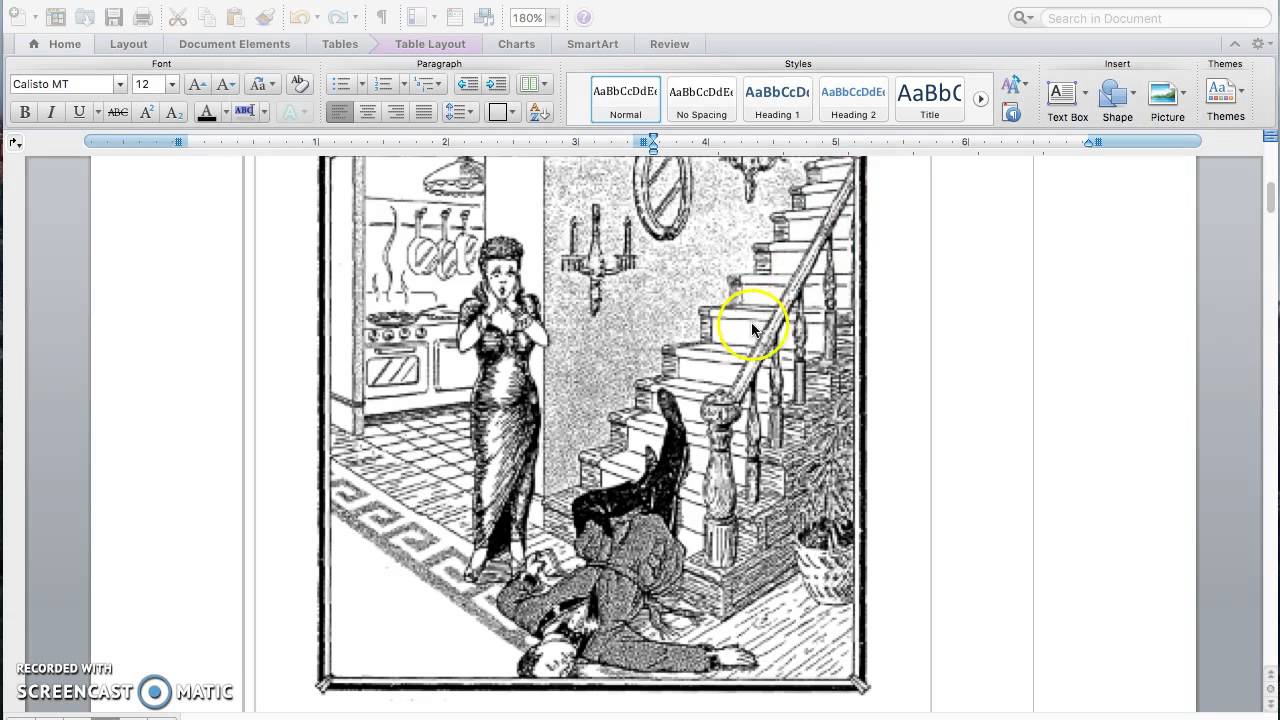Open the font size 12 dropdown
Viewport: 1280px width, 720px height.
(x=172, y=84)
